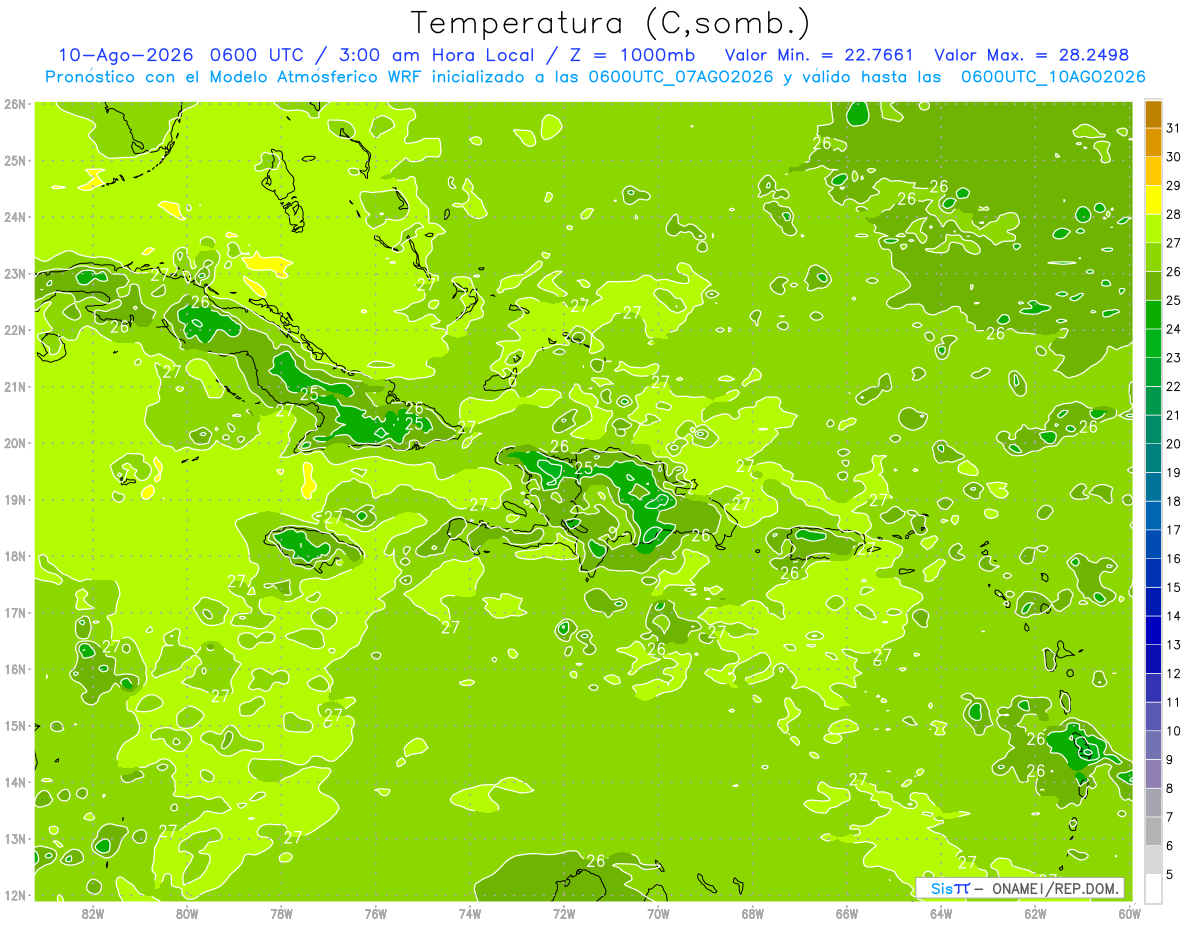Click the 74W longitude label
This screenshot has height=927, width=1200.
[470, 913]
